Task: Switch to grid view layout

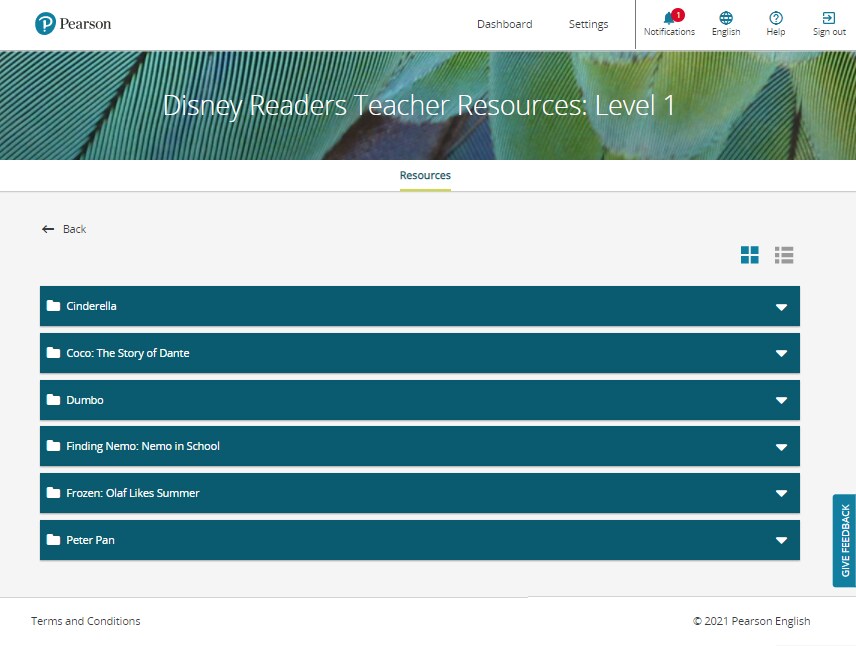Action: (750, 255)
